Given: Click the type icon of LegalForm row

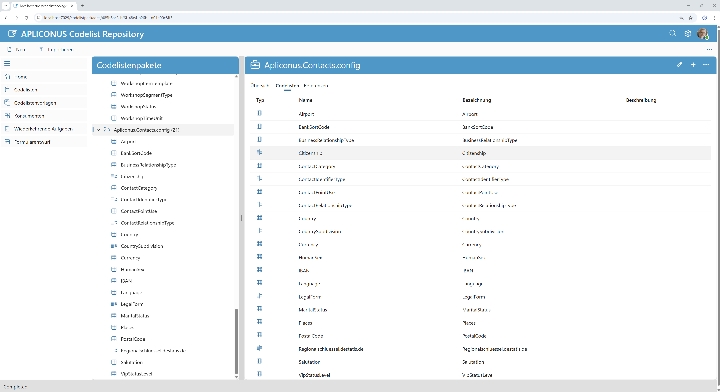Looking at the screenshot, I should (259, 296).
